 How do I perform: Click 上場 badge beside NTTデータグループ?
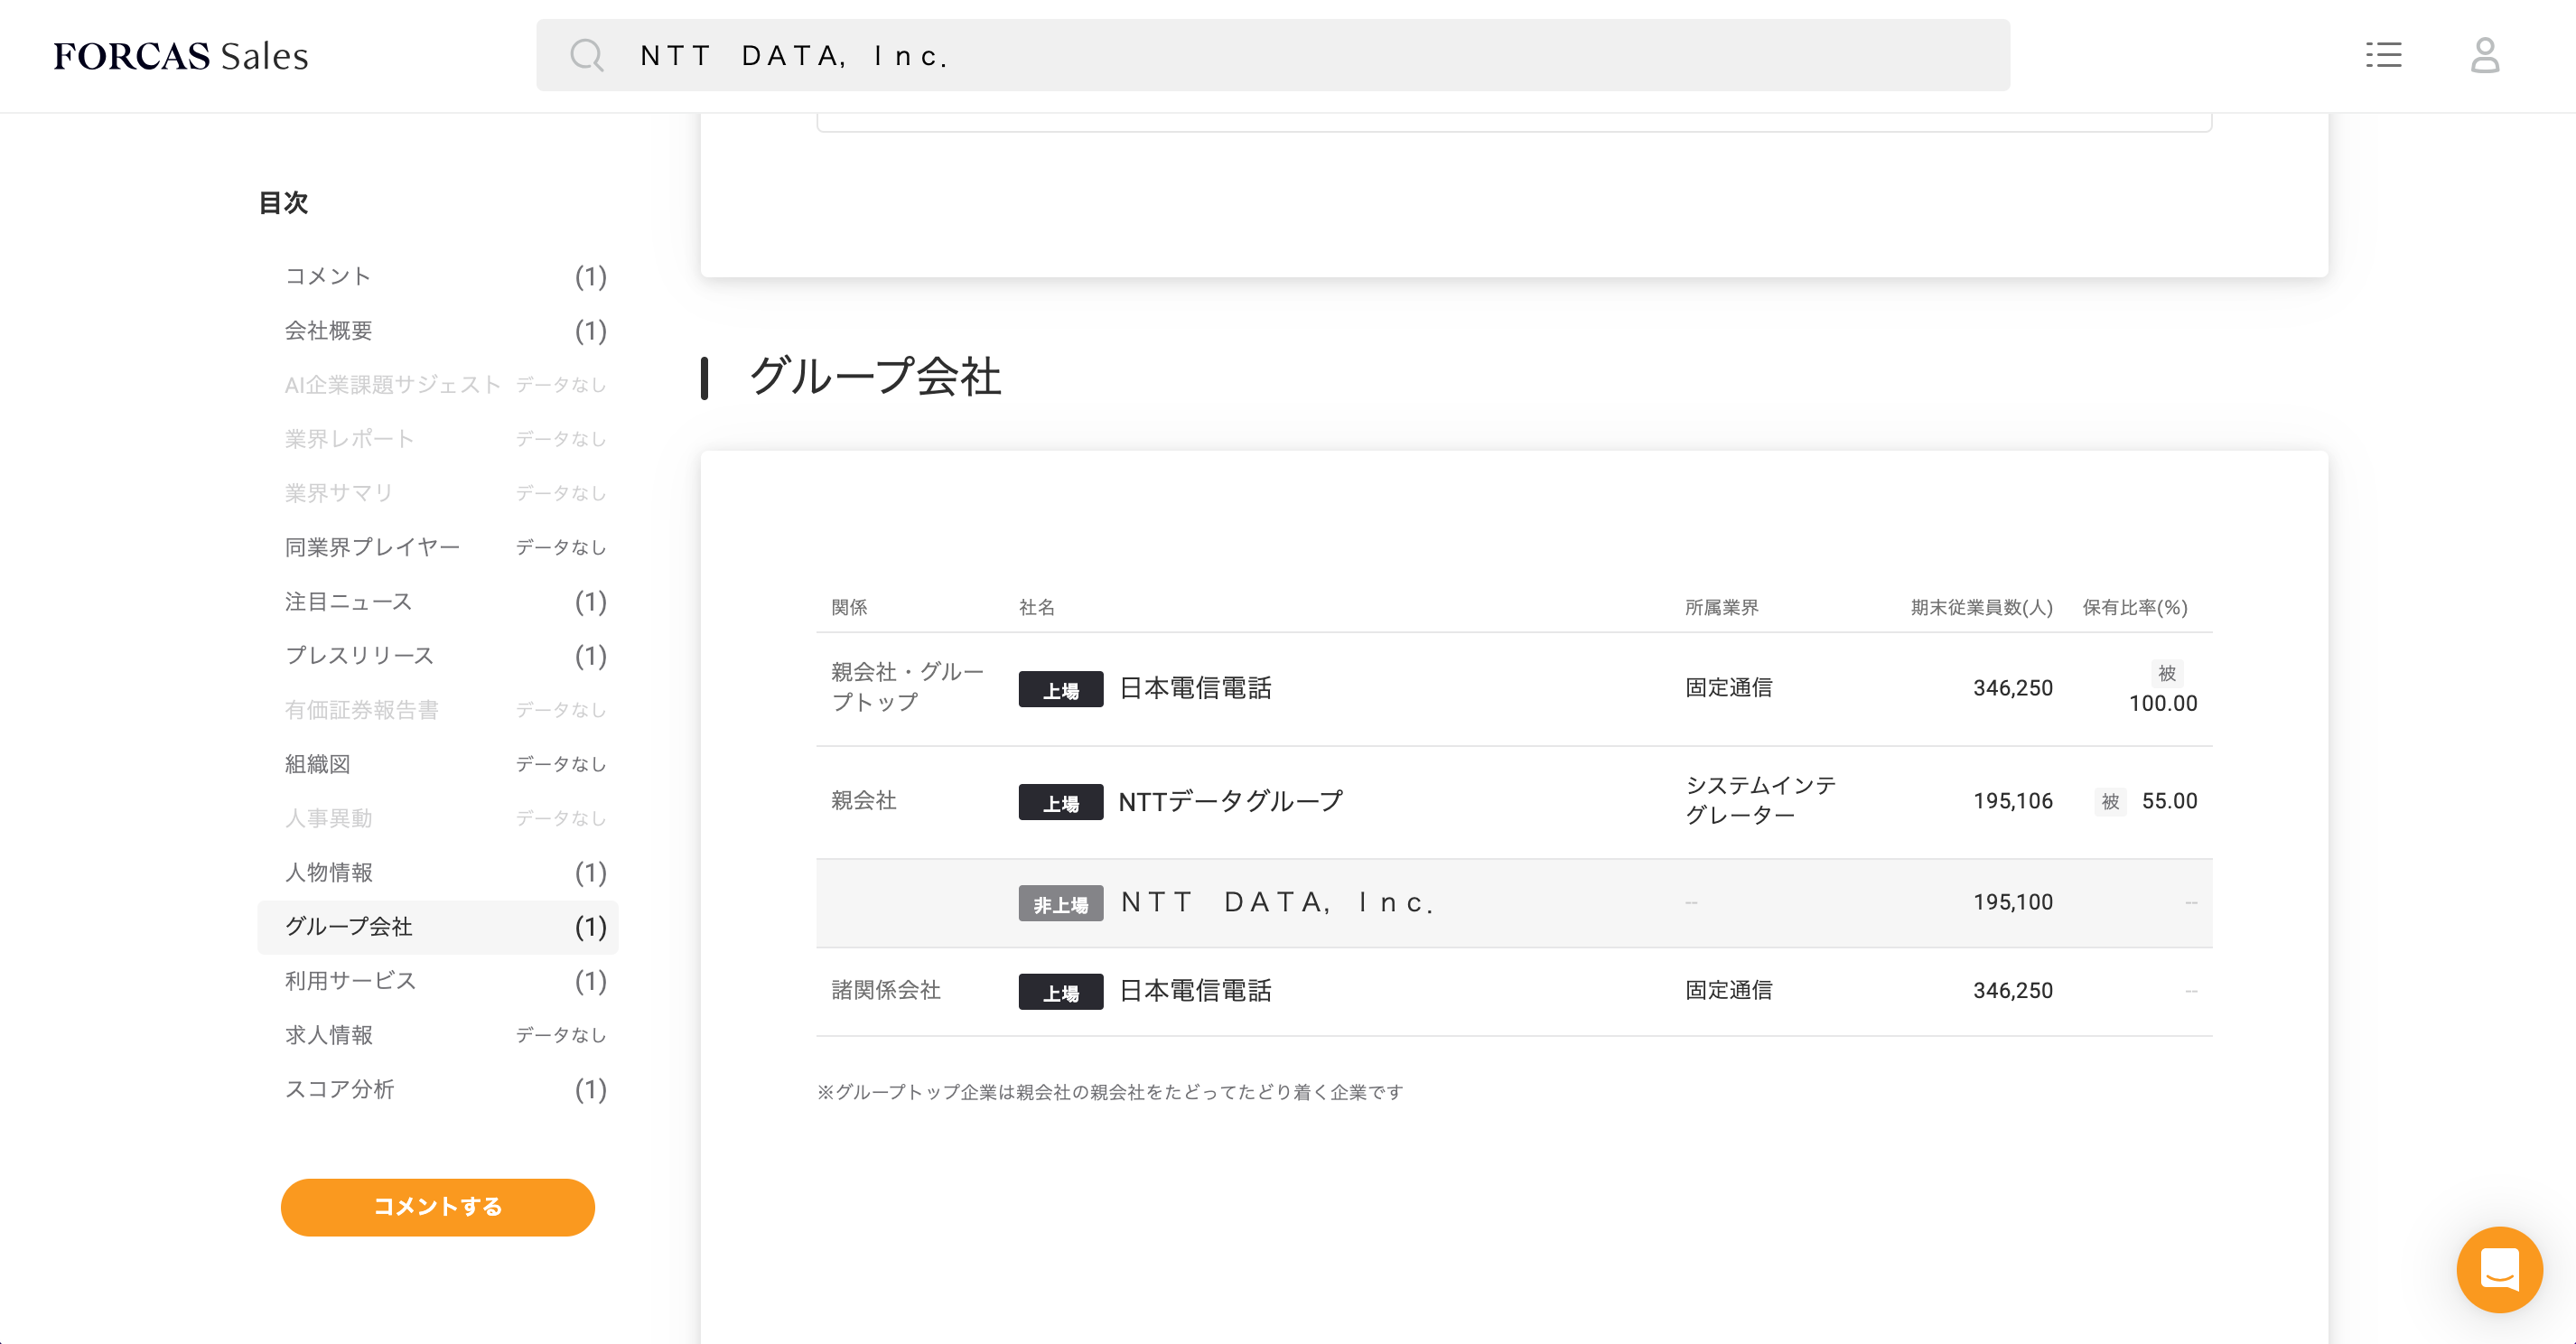pyautogui.click(x=1060, y=802)
